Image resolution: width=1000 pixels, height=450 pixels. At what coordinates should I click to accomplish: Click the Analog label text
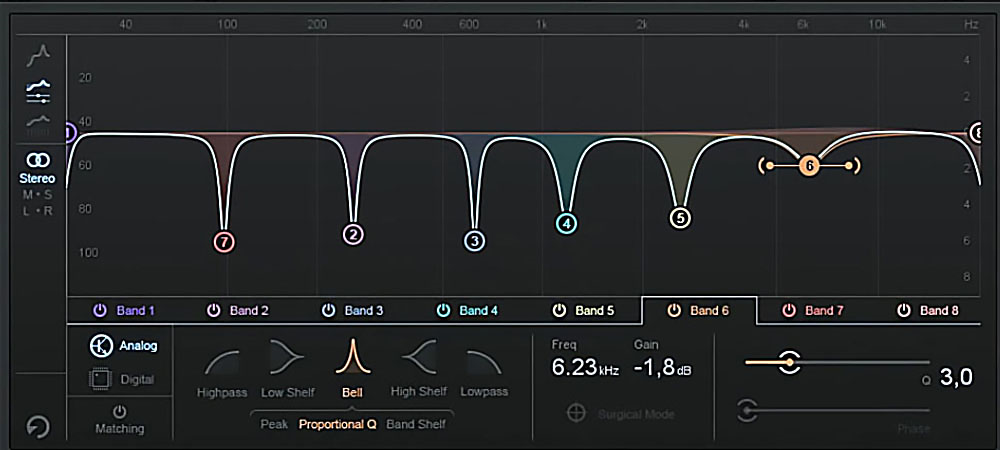[x=138, y=346]
